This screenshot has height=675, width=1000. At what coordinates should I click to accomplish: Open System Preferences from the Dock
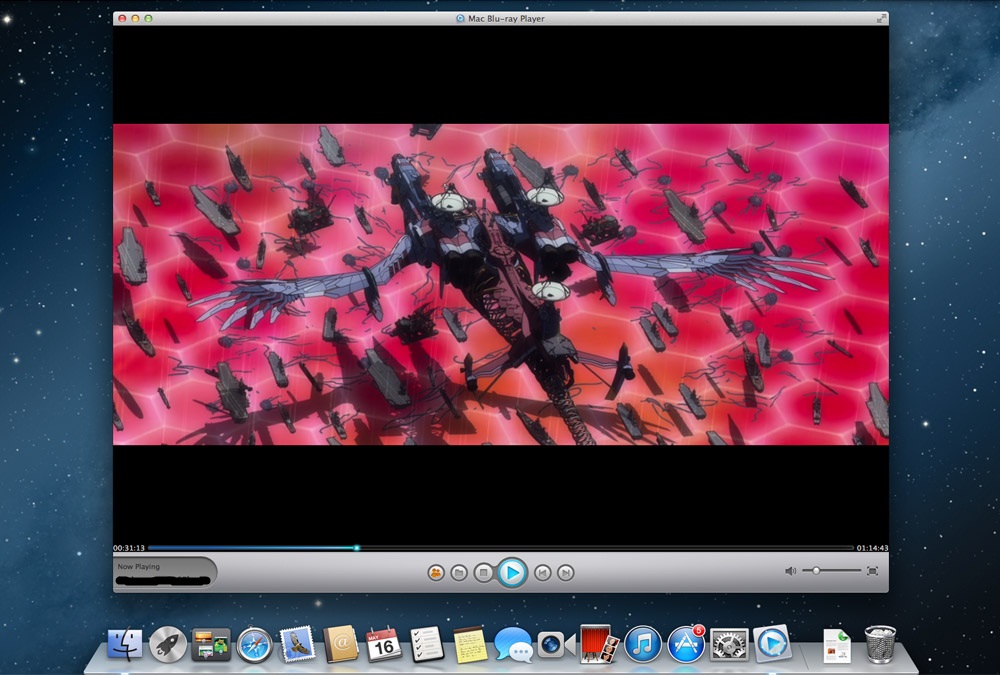(729, 644)
